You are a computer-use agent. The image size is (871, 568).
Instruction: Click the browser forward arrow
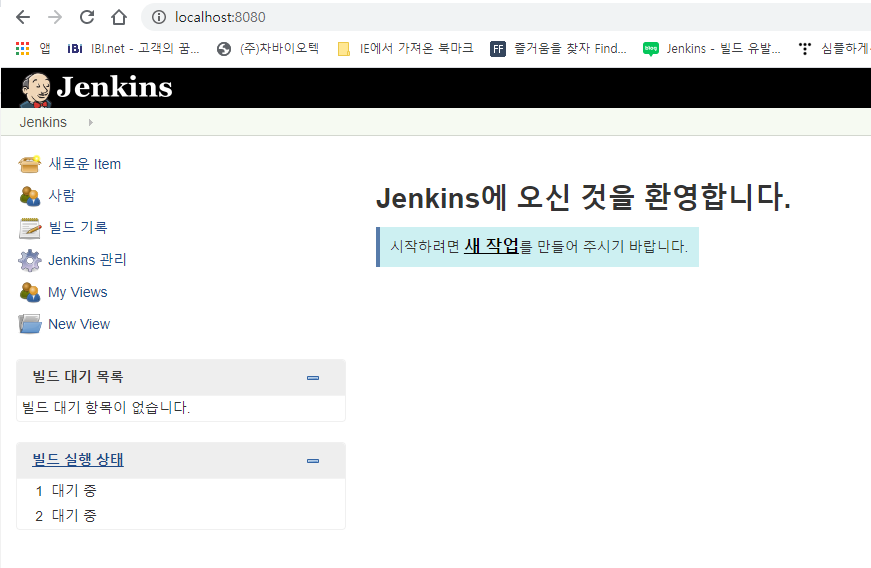pyautogui.click(x=54, y=17)
